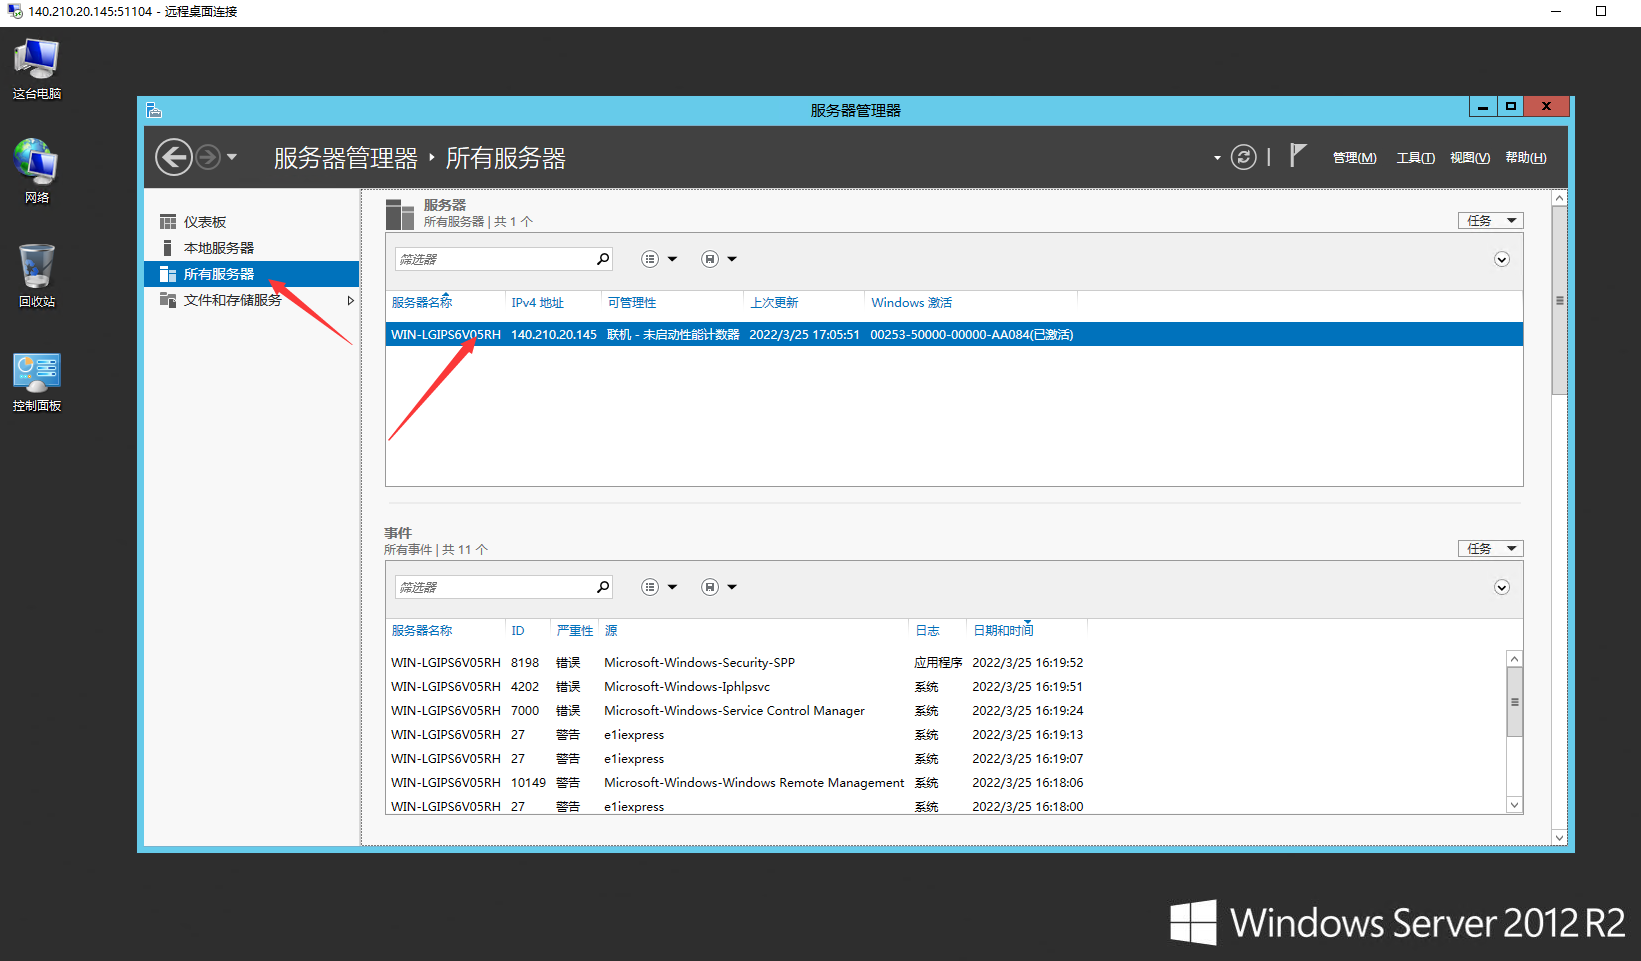Click the saved-queries list icon above the events list
This screenshot has width=1641, height=961.
point(649,586)
